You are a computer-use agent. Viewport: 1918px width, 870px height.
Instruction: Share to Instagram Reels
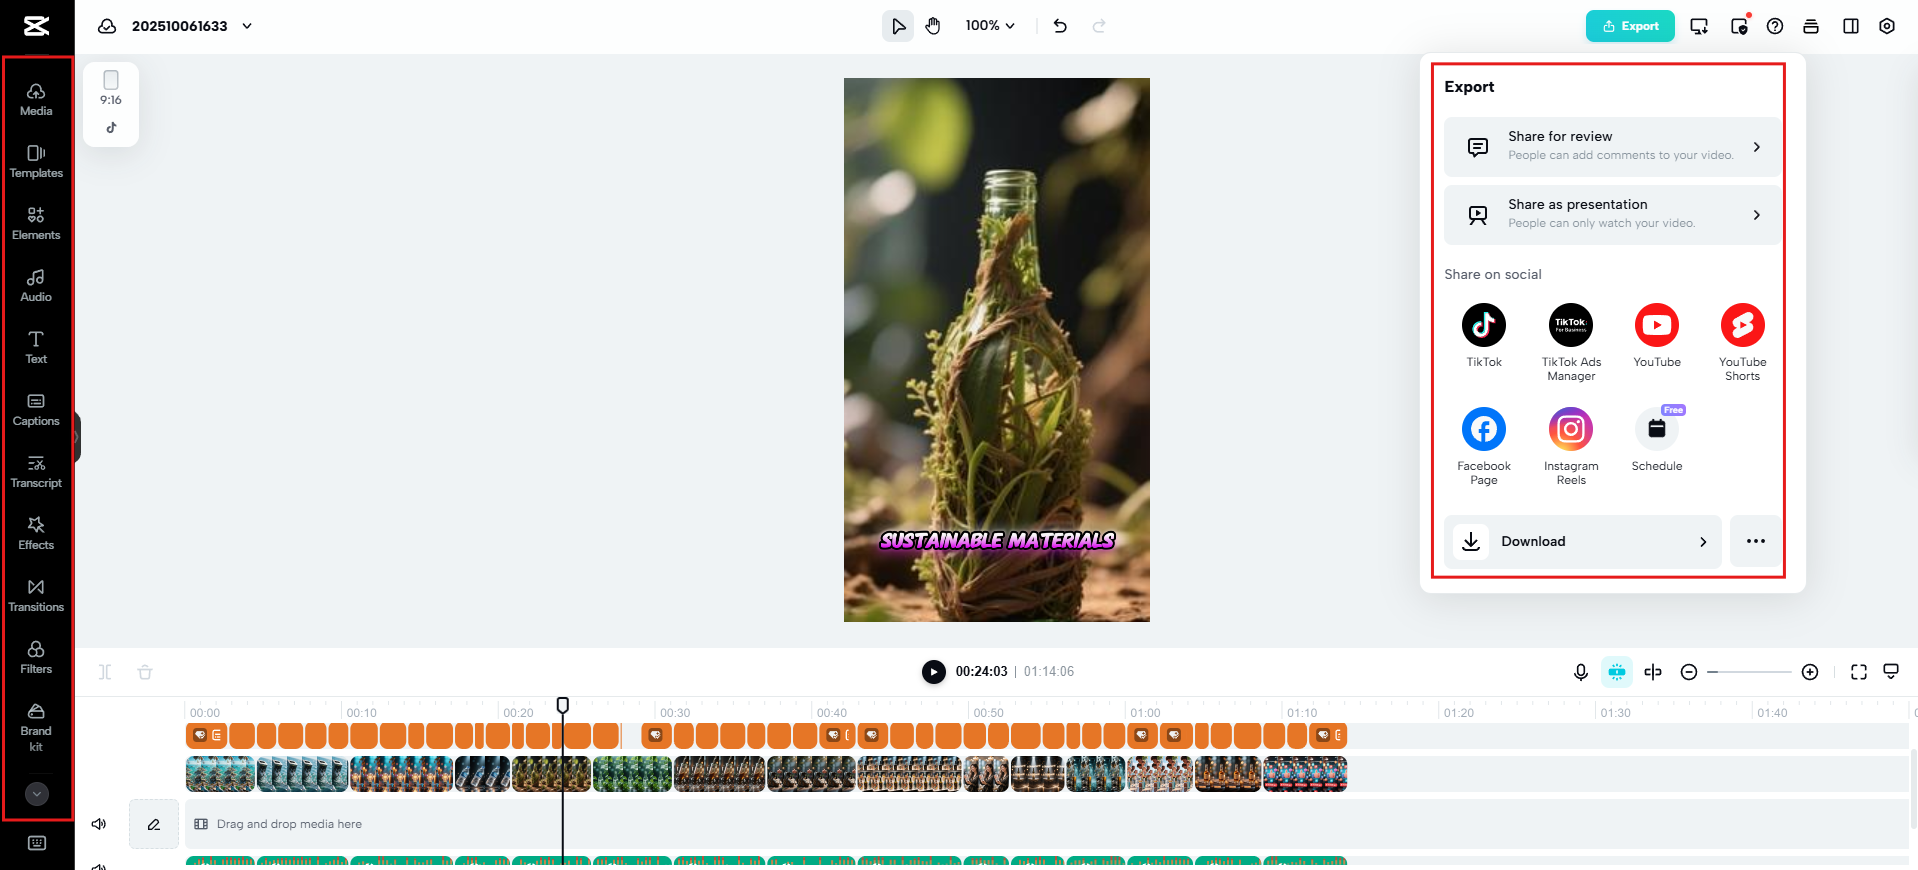pyautogui.click(x=1570, y=446)
